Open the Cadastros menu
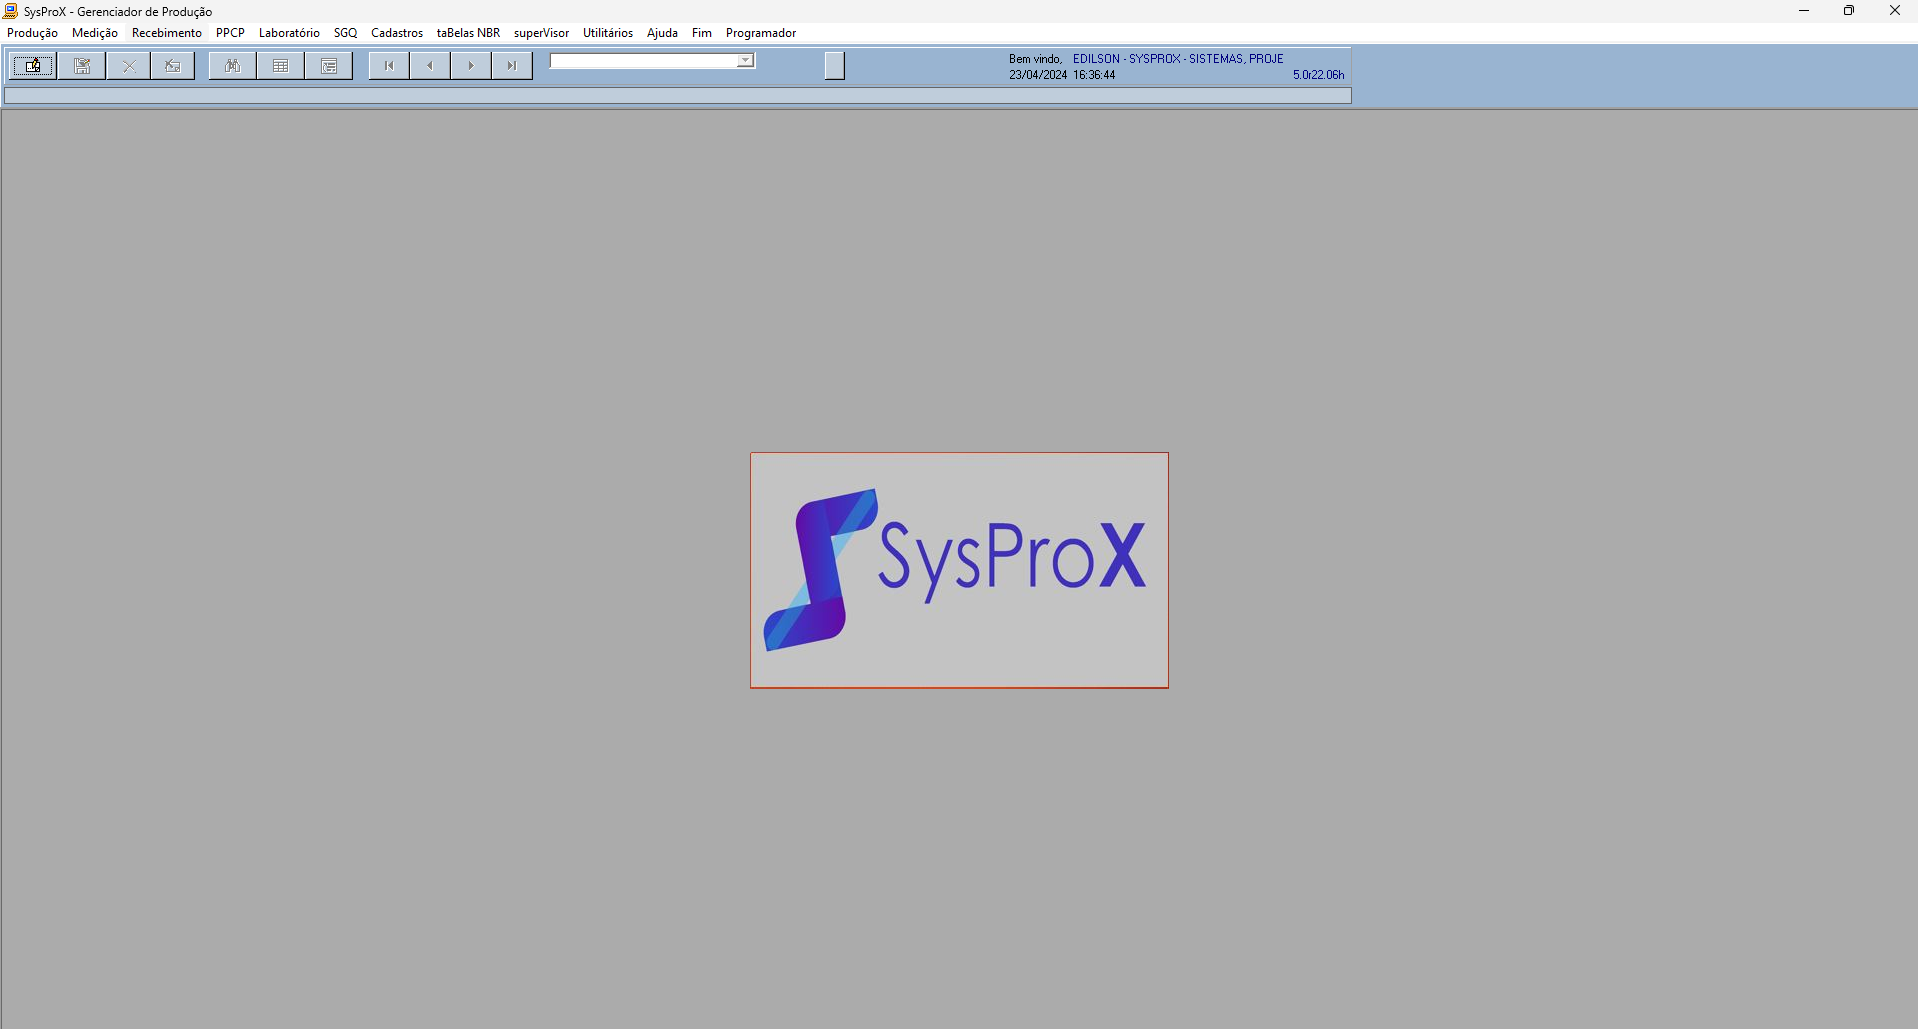 (397, 33)
